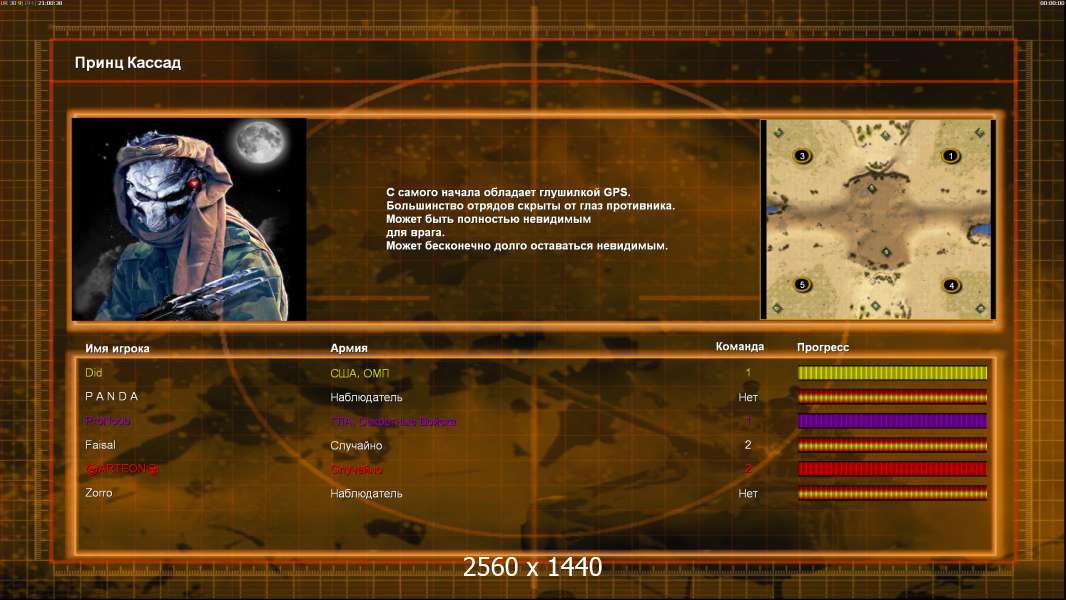
Task: Click the line 'Может быть полностью невидимым'
Action: tap(488, 219)
